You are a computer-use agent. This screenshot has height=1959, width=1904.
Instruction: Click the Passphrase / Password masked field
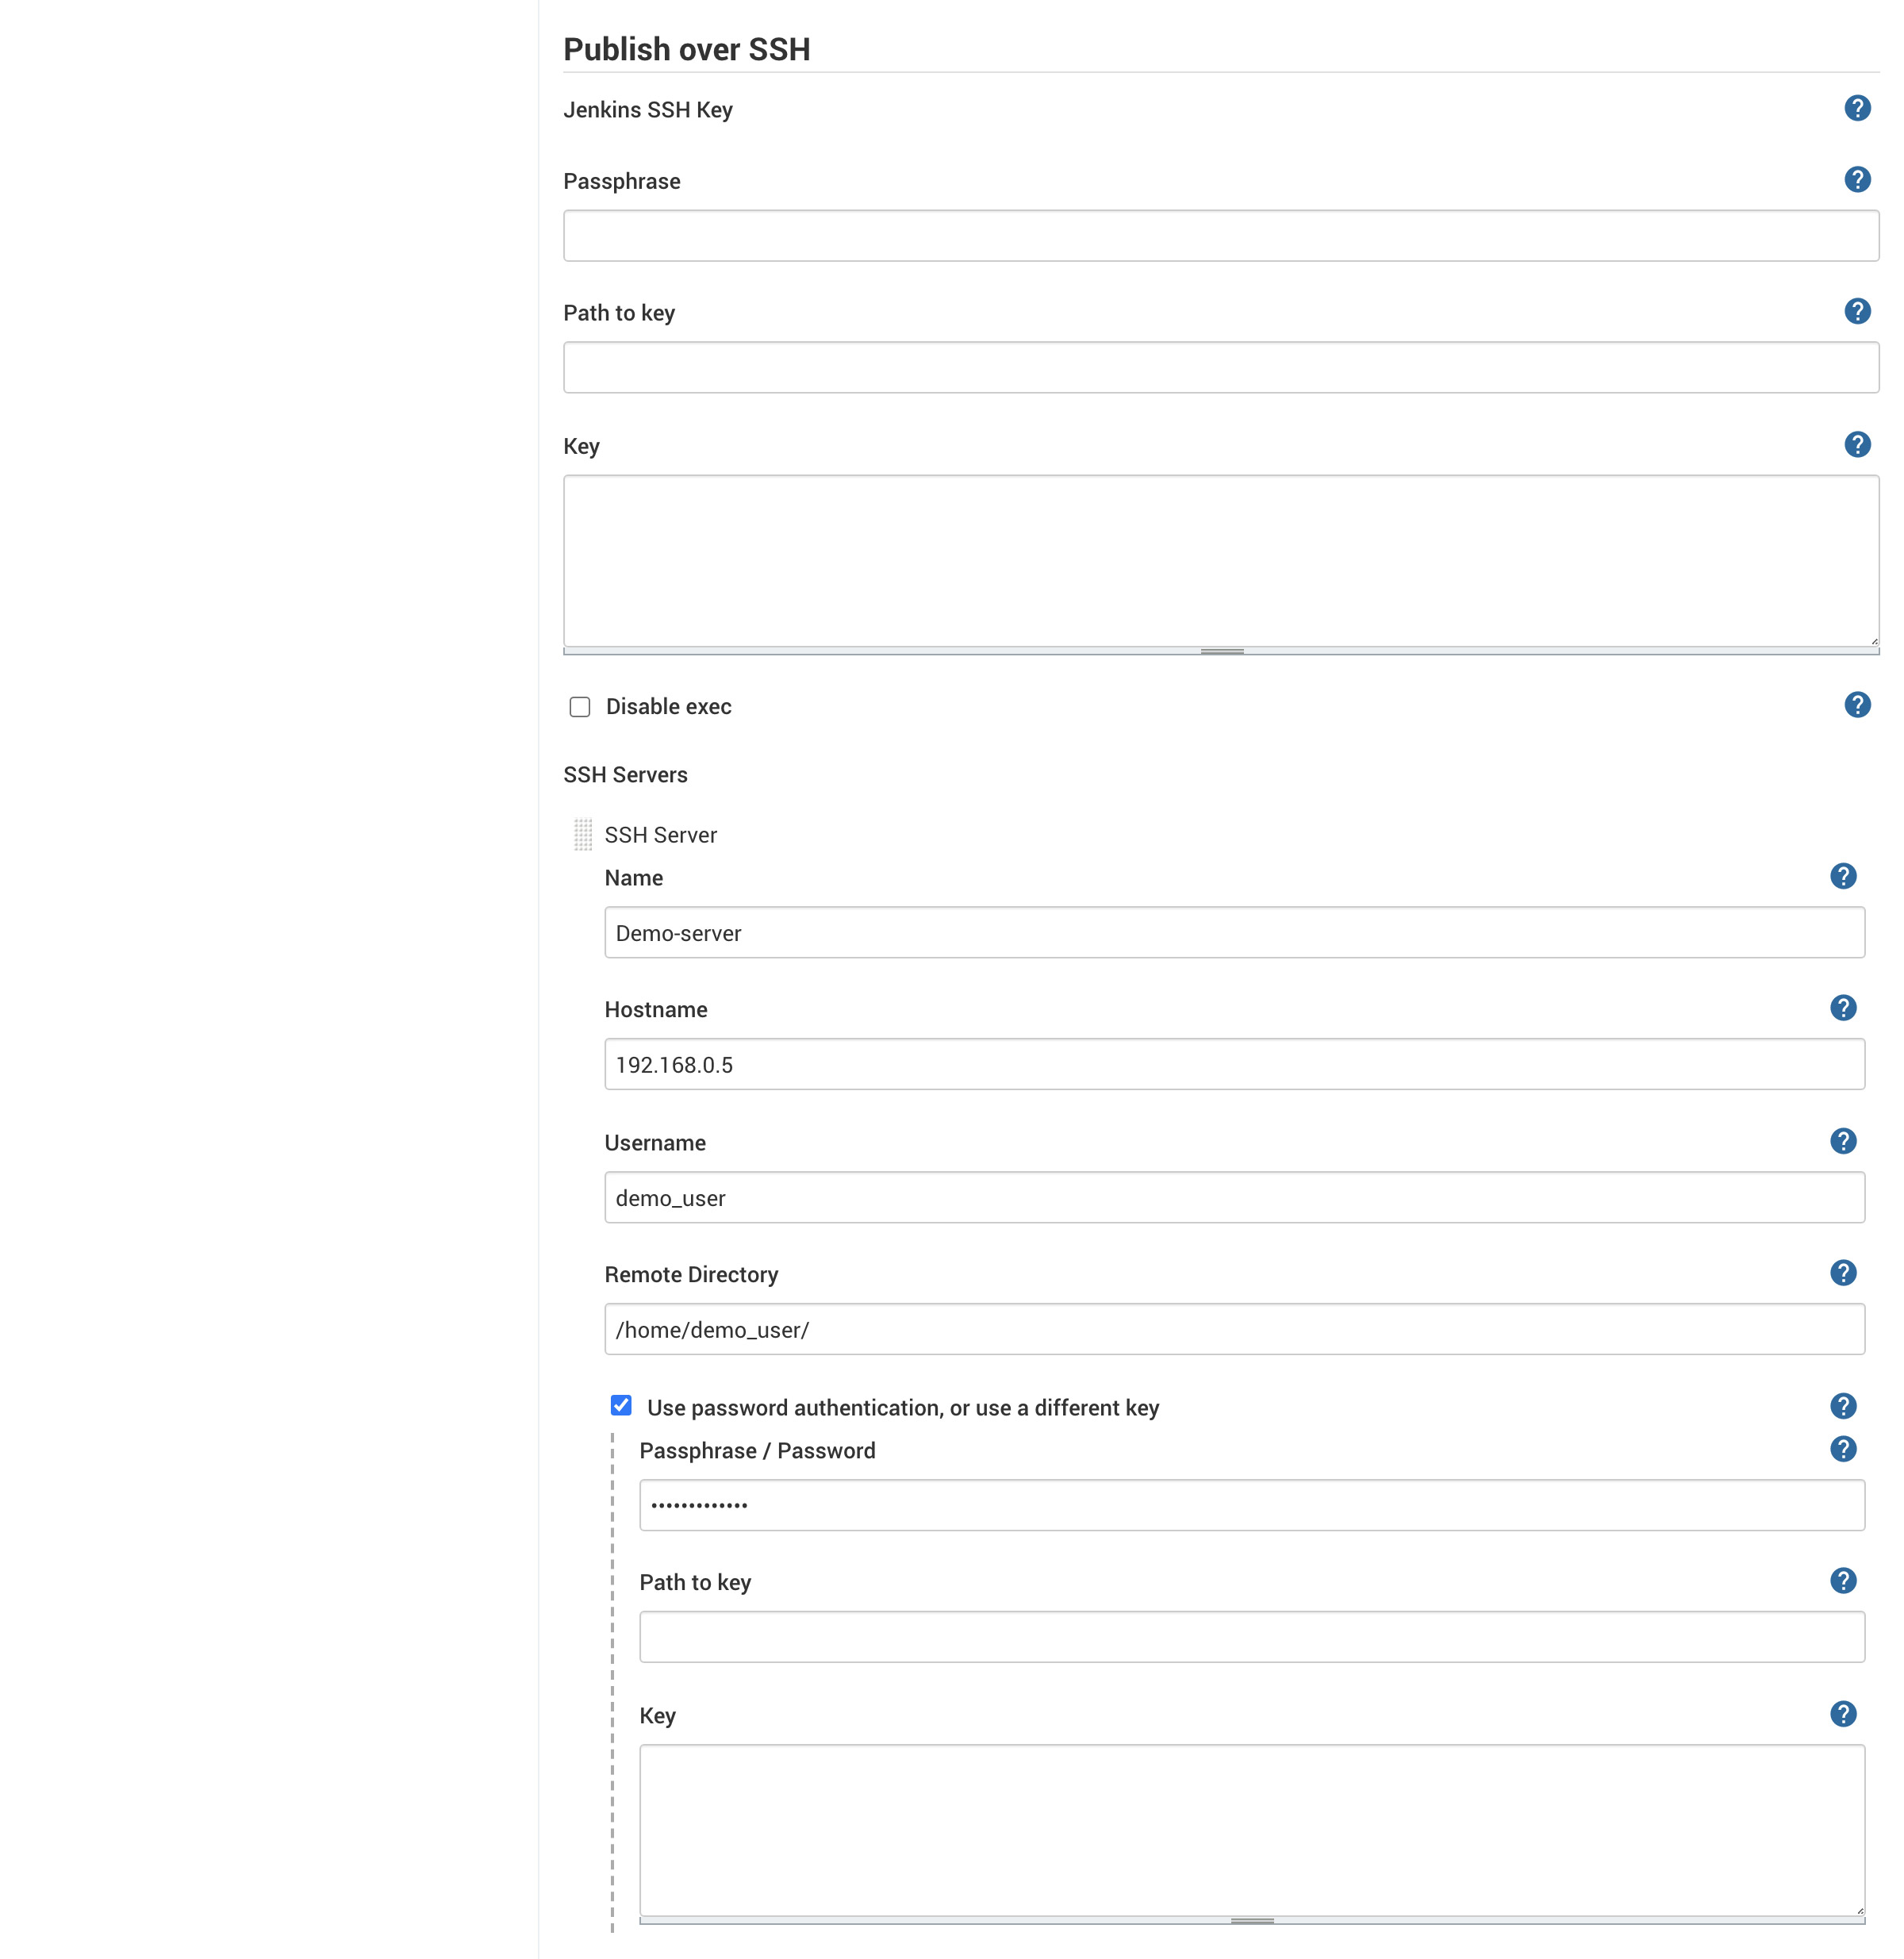1251,1505
